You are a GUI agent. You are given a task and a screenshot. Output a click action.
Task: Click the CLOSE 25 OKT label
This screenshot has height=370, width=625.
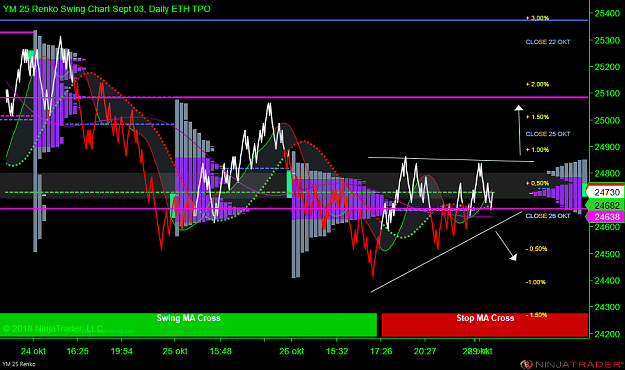click(548, 134)
